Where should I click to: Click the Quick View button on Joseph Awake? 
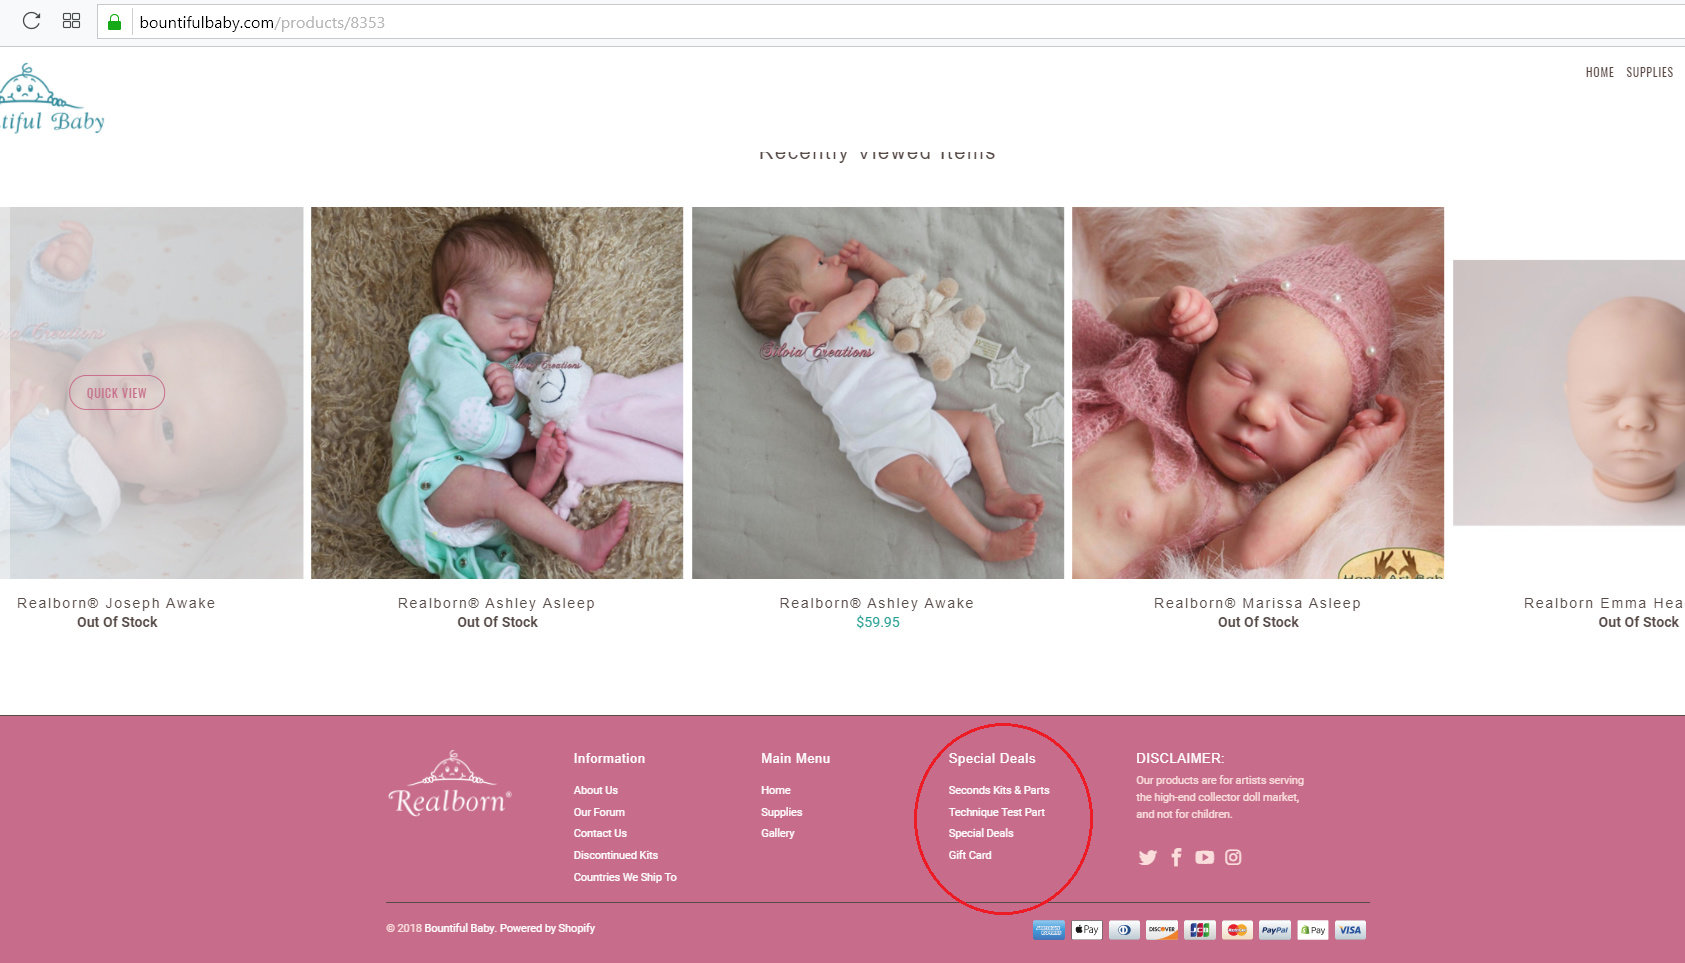pyautogui.click(x=117, y=393)
